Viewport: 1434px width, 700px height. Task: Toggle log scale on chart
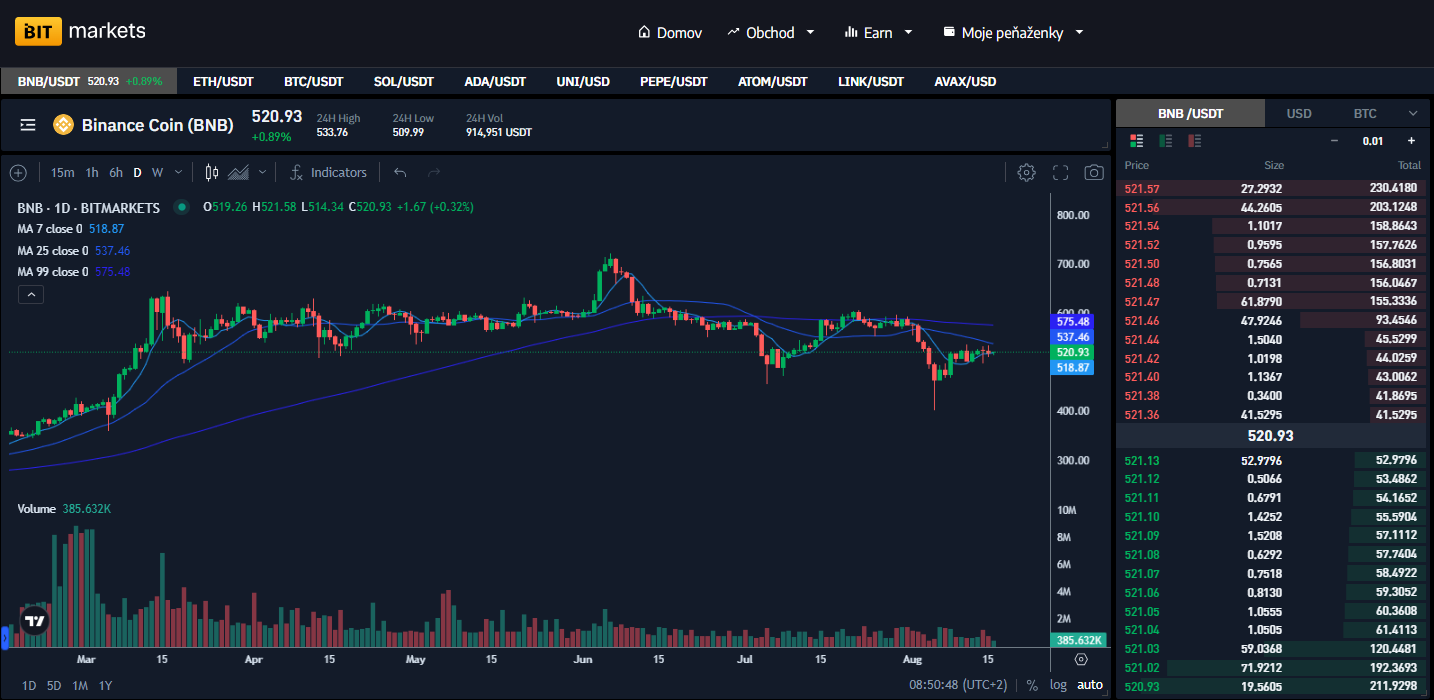(x=1058, y=685)
